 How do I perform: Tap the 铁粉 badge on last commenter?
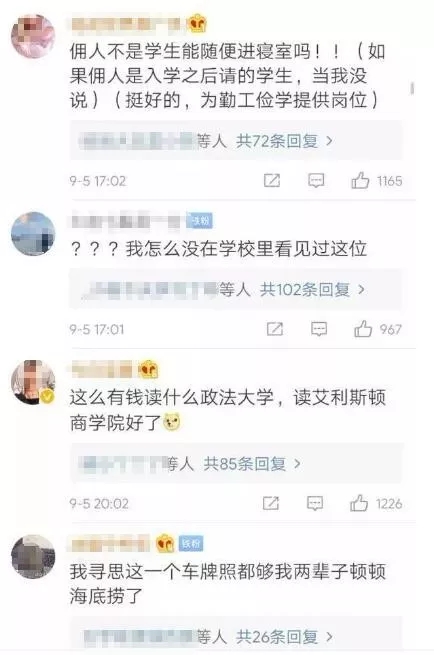[191, 543]
